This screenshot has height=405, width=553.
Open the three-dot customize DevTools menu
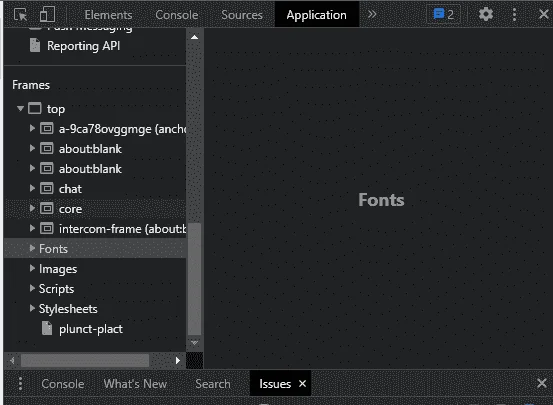(x=514, y=14)
